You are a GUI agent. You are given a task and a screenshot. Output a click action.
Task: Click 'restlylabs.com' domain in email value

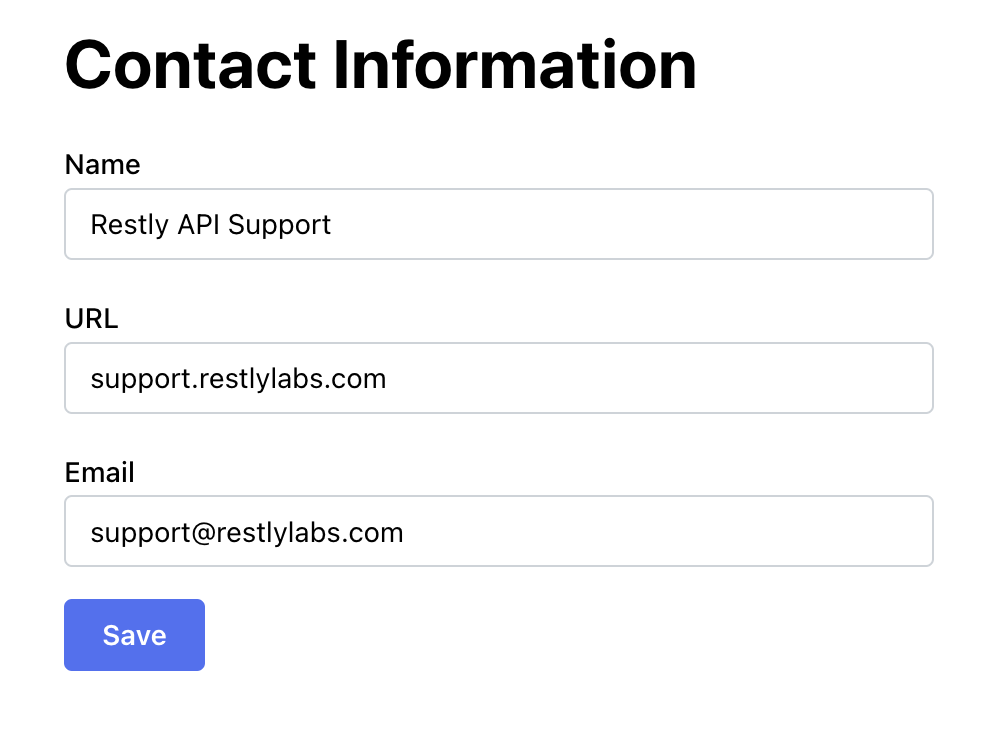point(310,532)
